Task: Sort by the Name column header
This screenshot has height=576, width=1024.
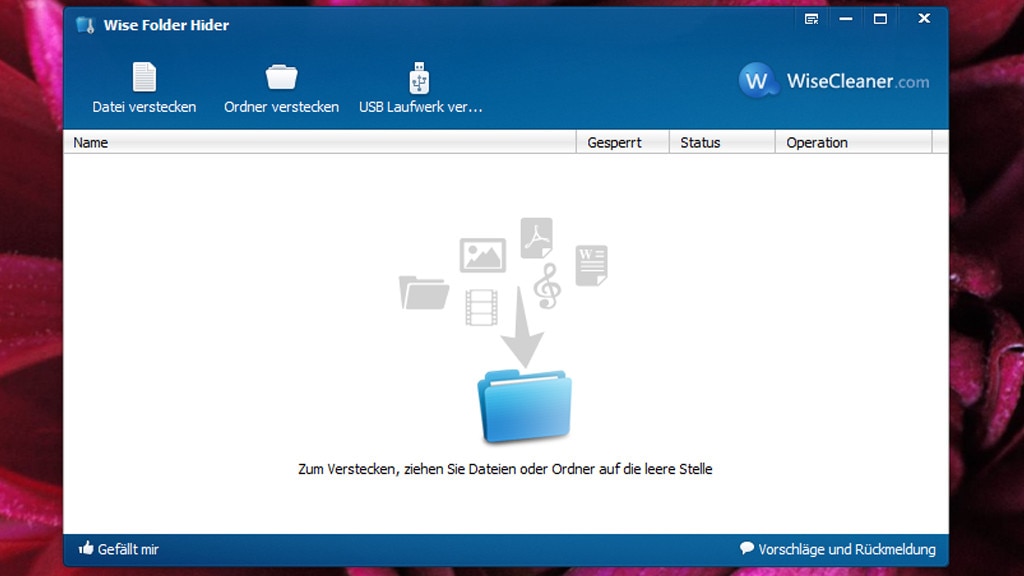Action: tap(320, 142)
